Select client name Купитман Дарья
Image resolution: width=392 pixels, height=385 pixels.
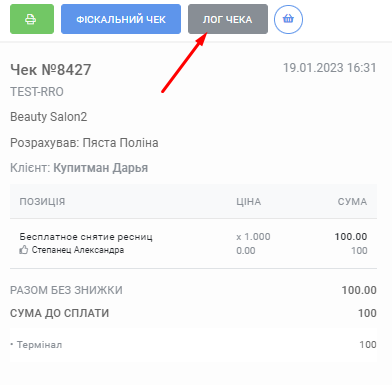click(x=101, y=168)
